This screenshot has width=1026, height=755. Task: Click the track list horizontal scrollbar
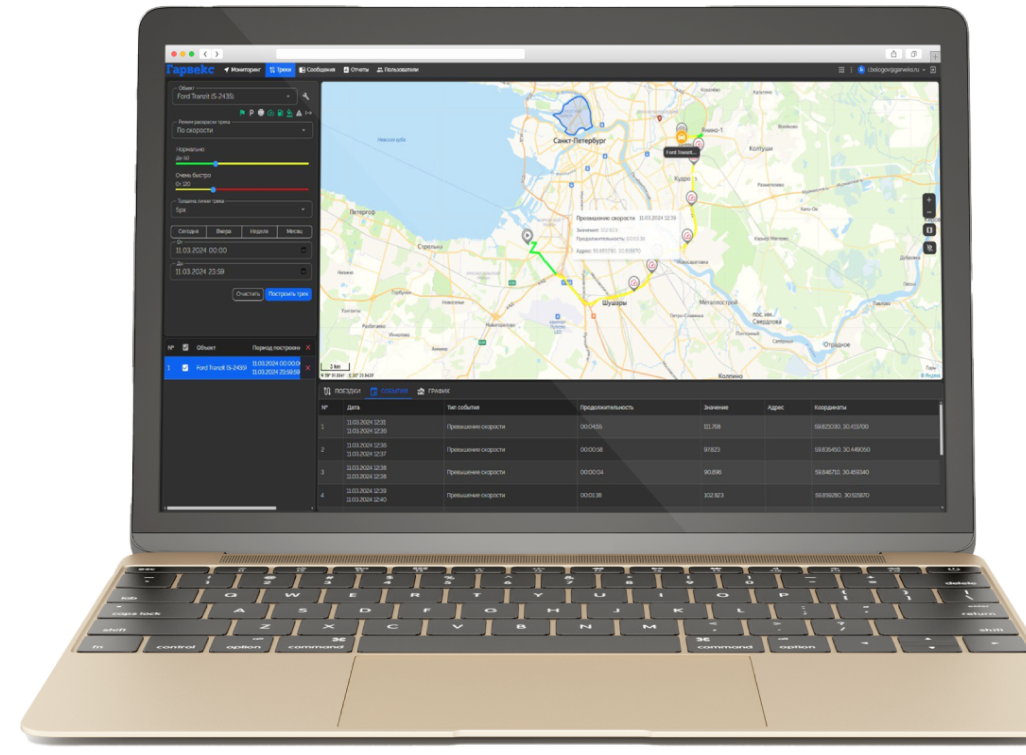(221, 508)
